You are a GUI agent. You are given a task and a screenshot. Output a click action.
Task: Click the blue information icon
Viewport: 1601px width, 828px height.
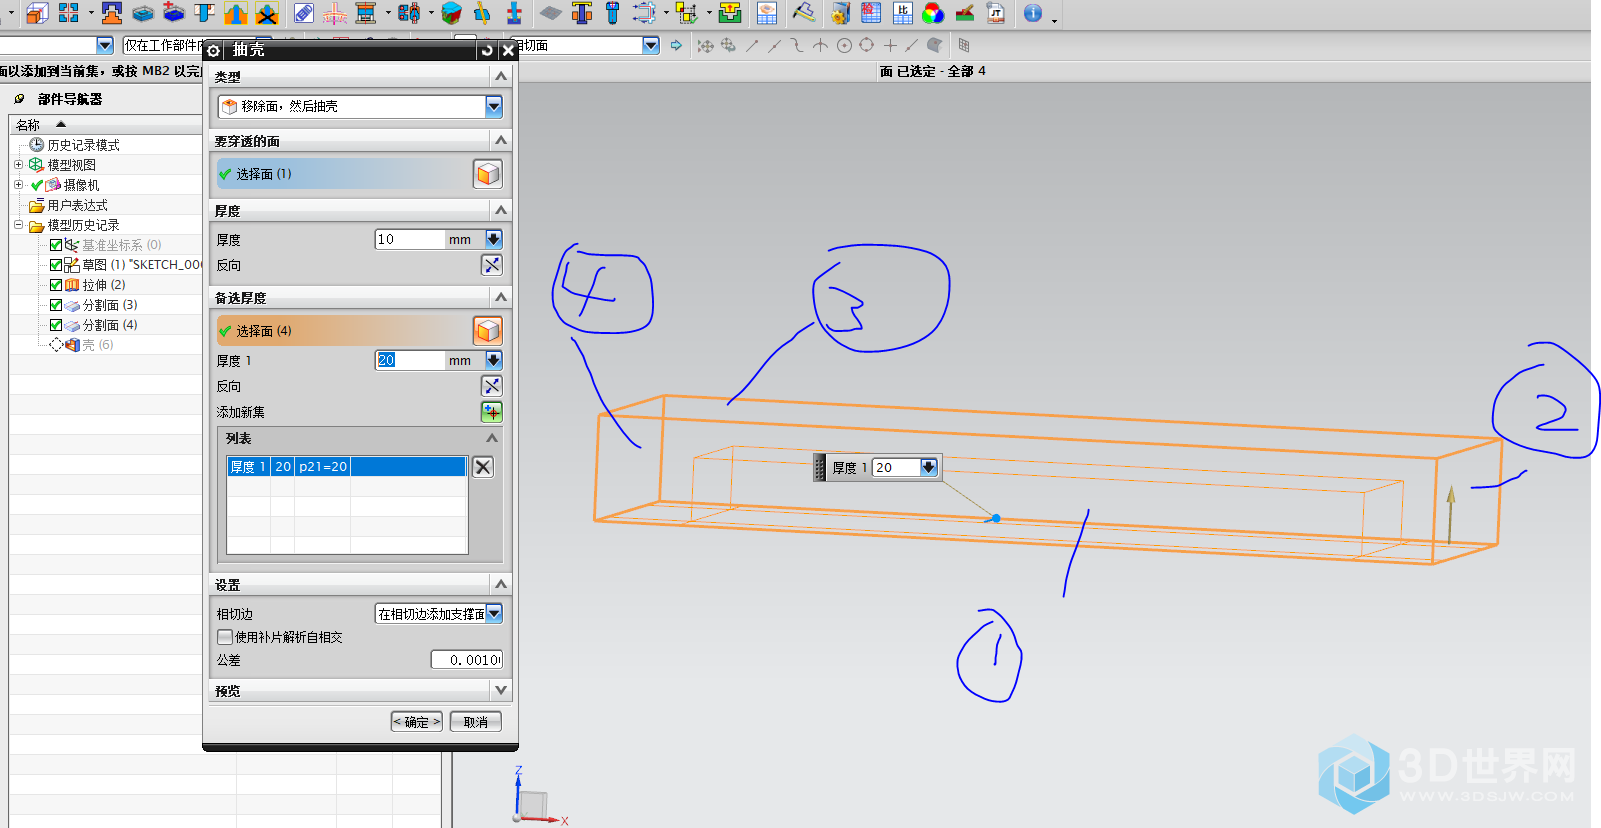(x=1033, y=13)
